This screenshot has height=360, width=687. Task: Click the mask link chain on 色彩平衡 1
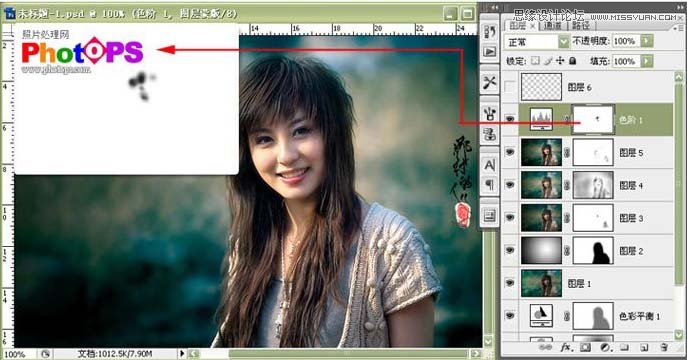coord(567,316)
